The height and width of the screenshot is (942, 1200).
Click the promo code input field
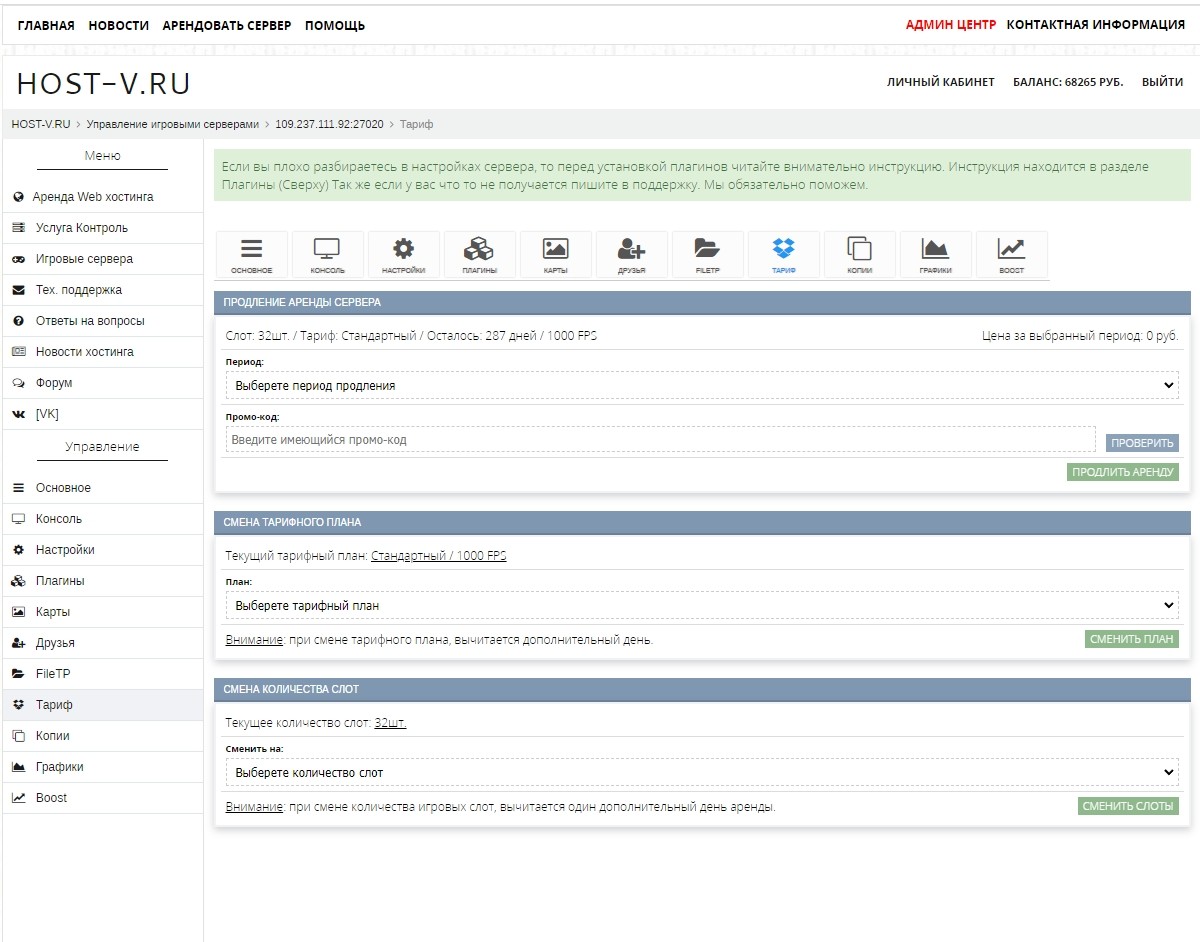(x=660, y=440)
